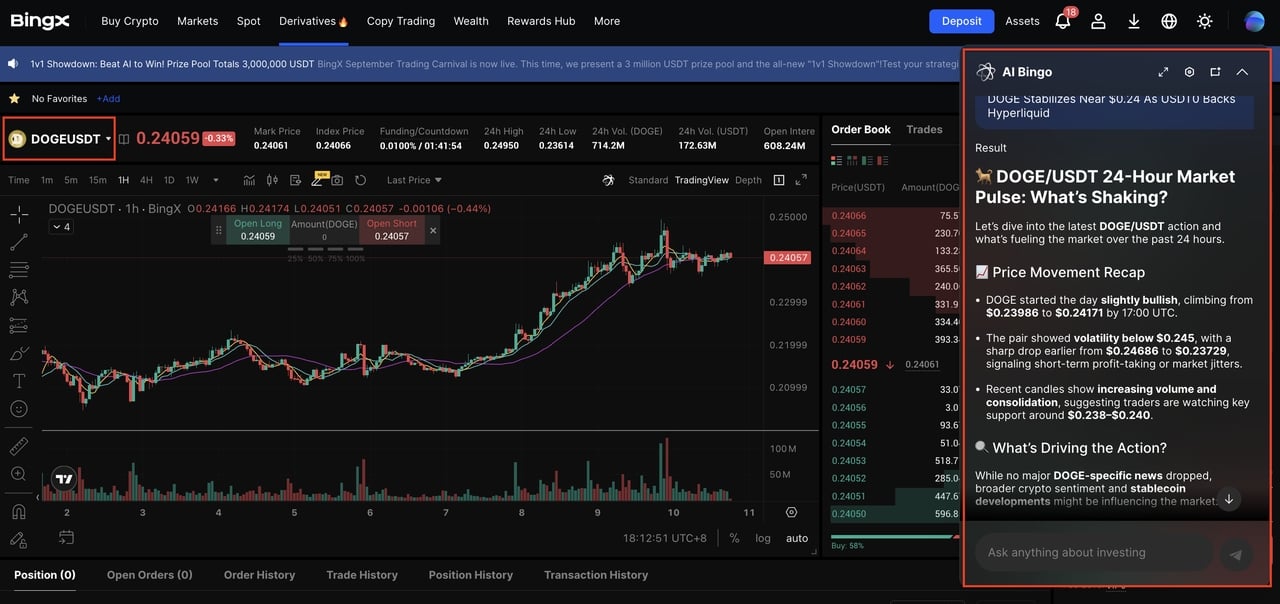1280x604 pixels.
Task: Select the 15m timeframe
Action: tap(97, 180)
